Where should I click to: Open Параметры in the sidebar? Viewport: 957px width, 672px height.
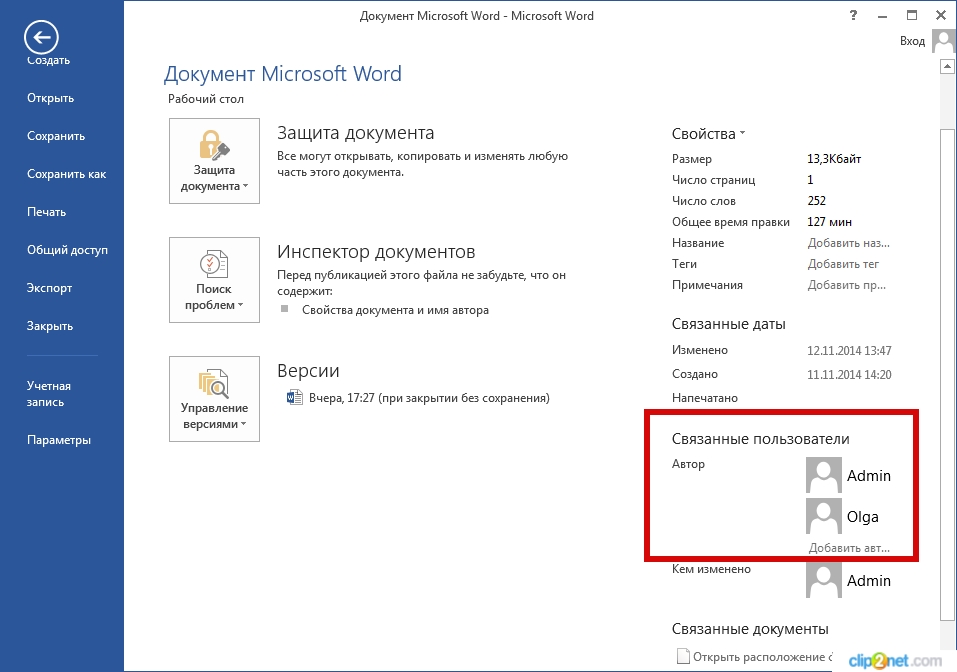59,440
